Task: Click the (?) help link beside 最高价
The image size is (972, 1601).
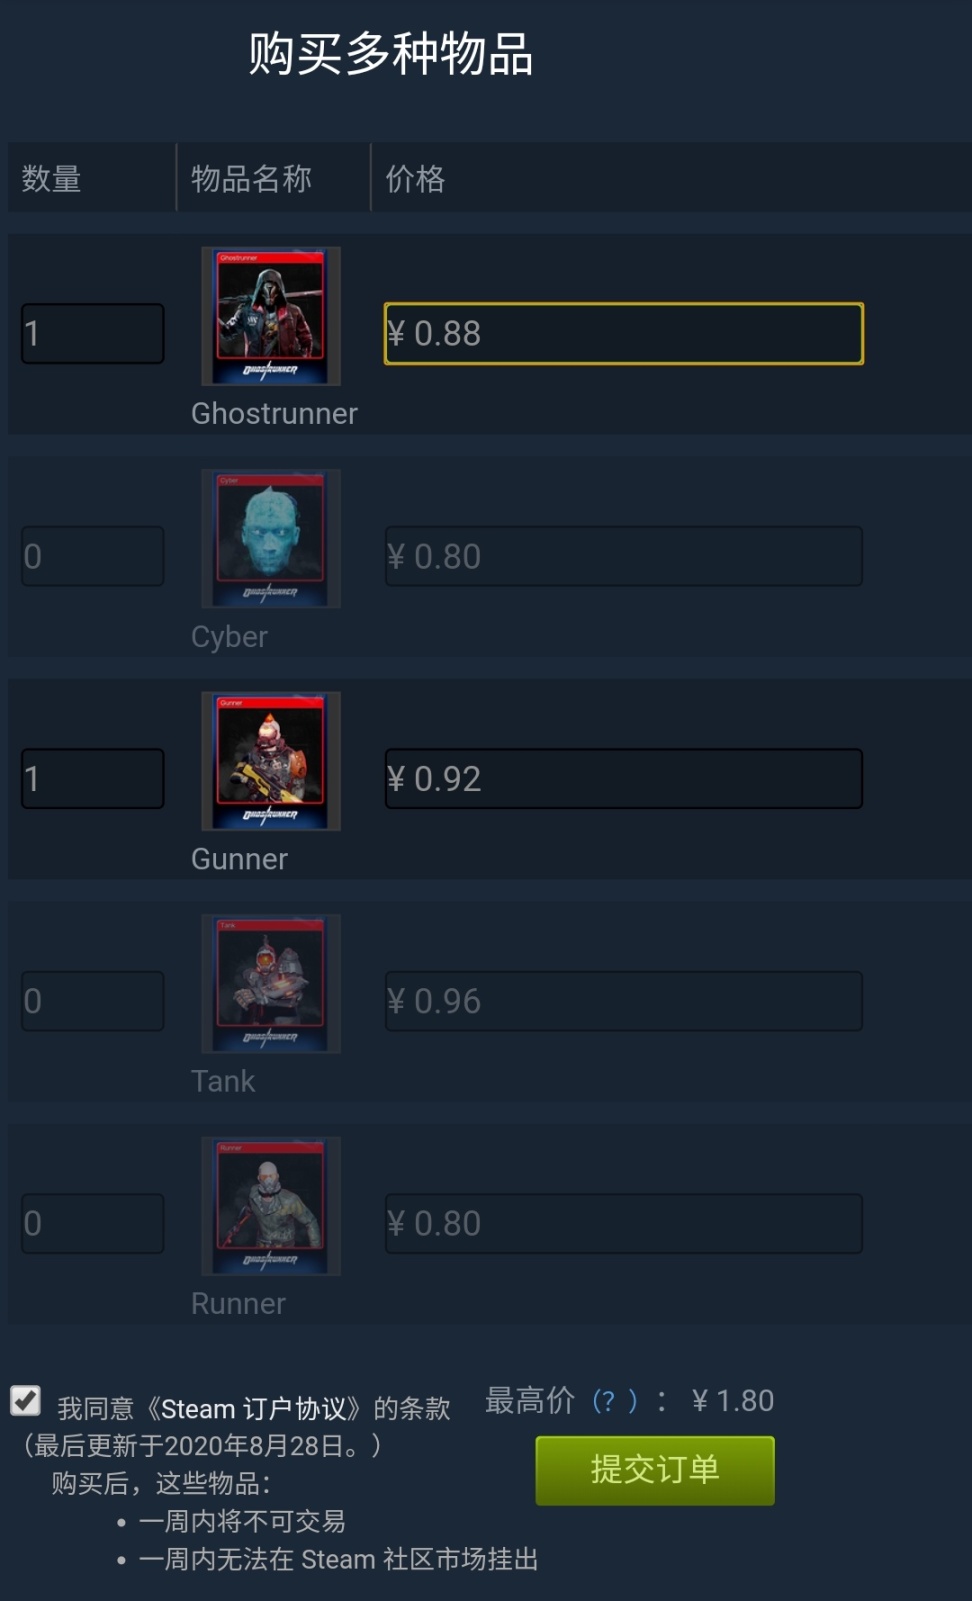Action: (x=614, y=1400)
